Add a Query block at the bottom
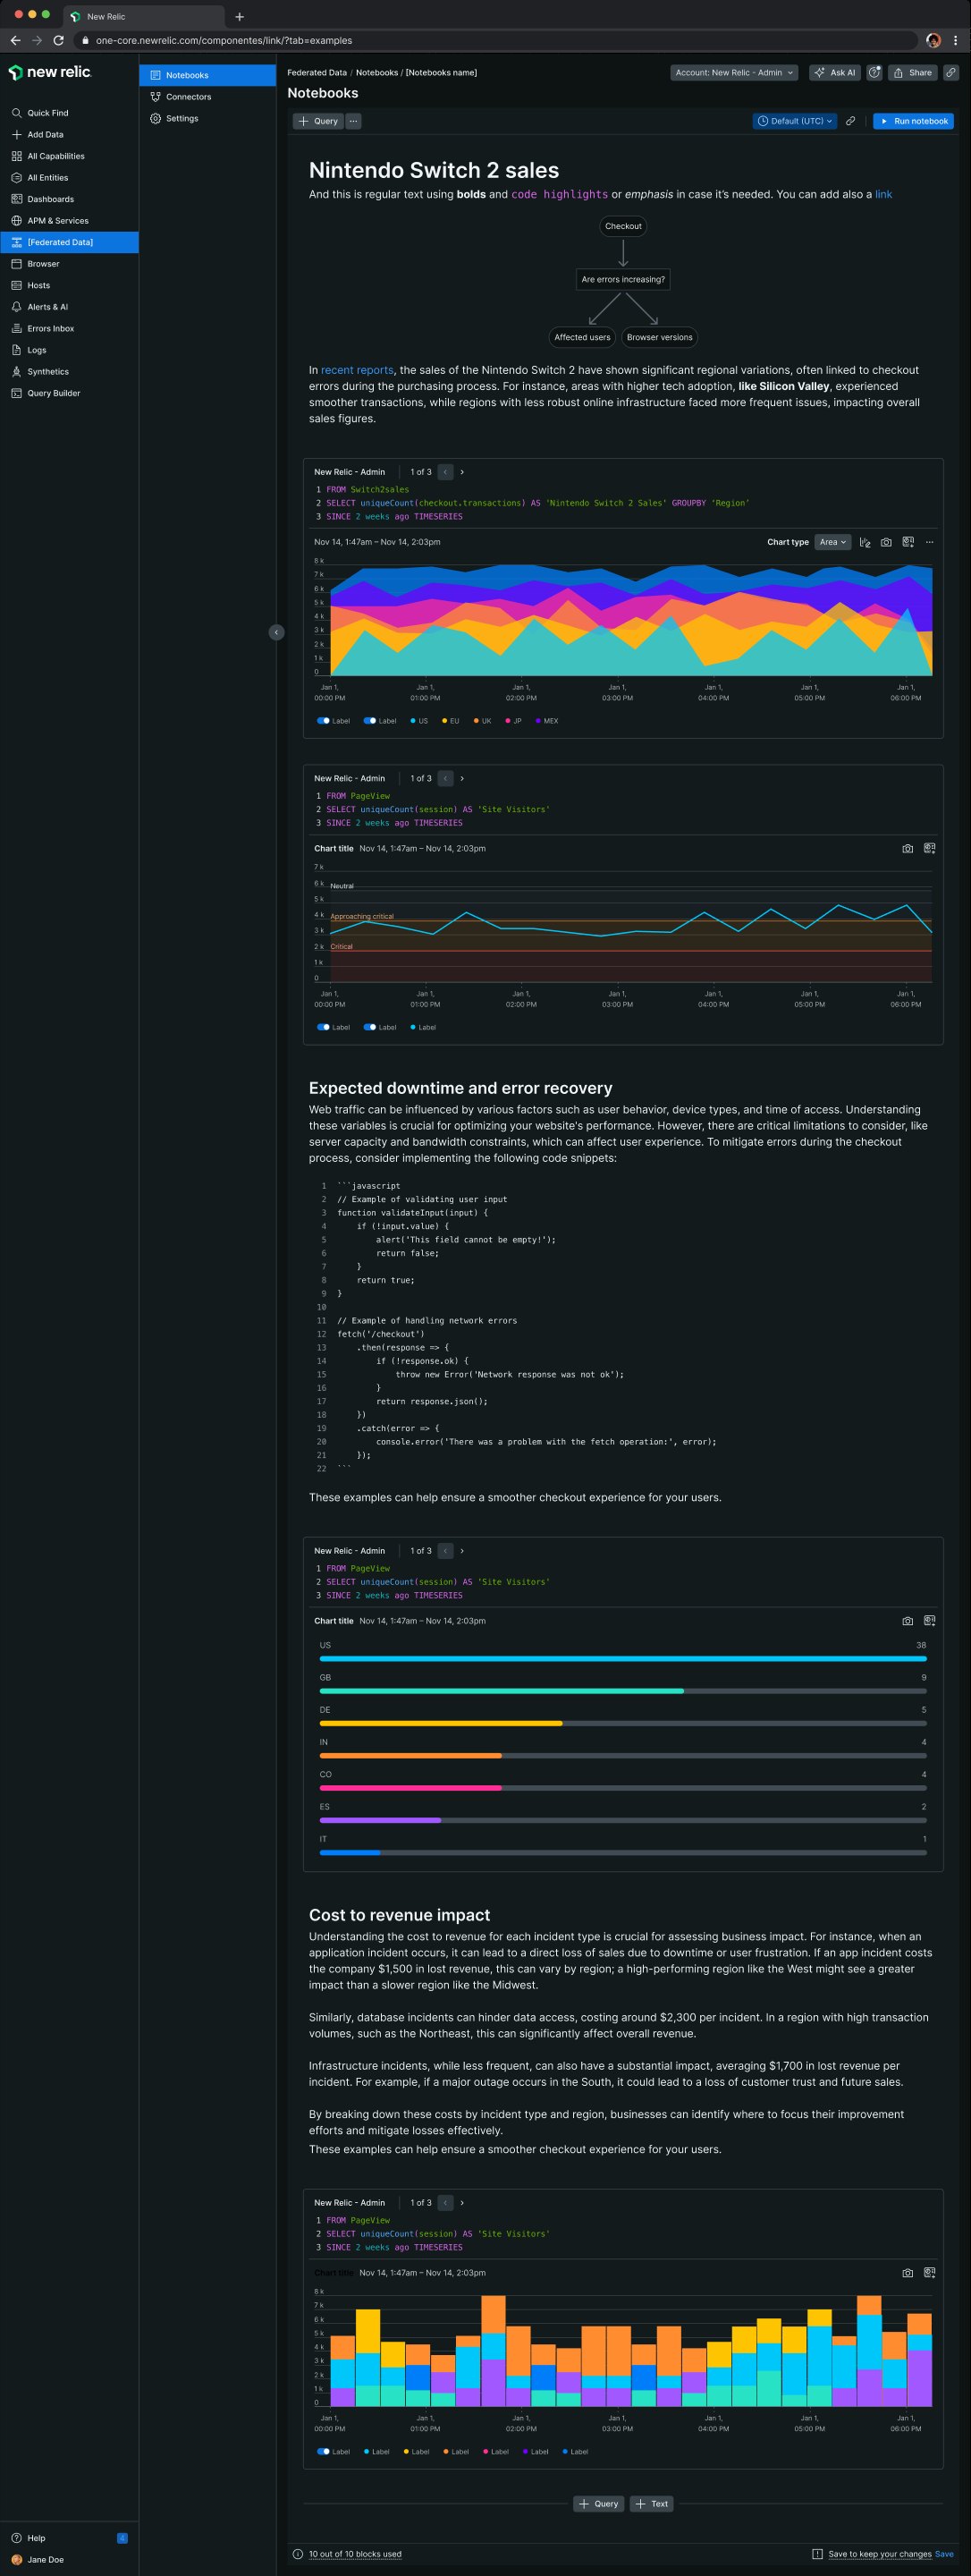Screen dimensions: 971x2576 point(599,2503)
